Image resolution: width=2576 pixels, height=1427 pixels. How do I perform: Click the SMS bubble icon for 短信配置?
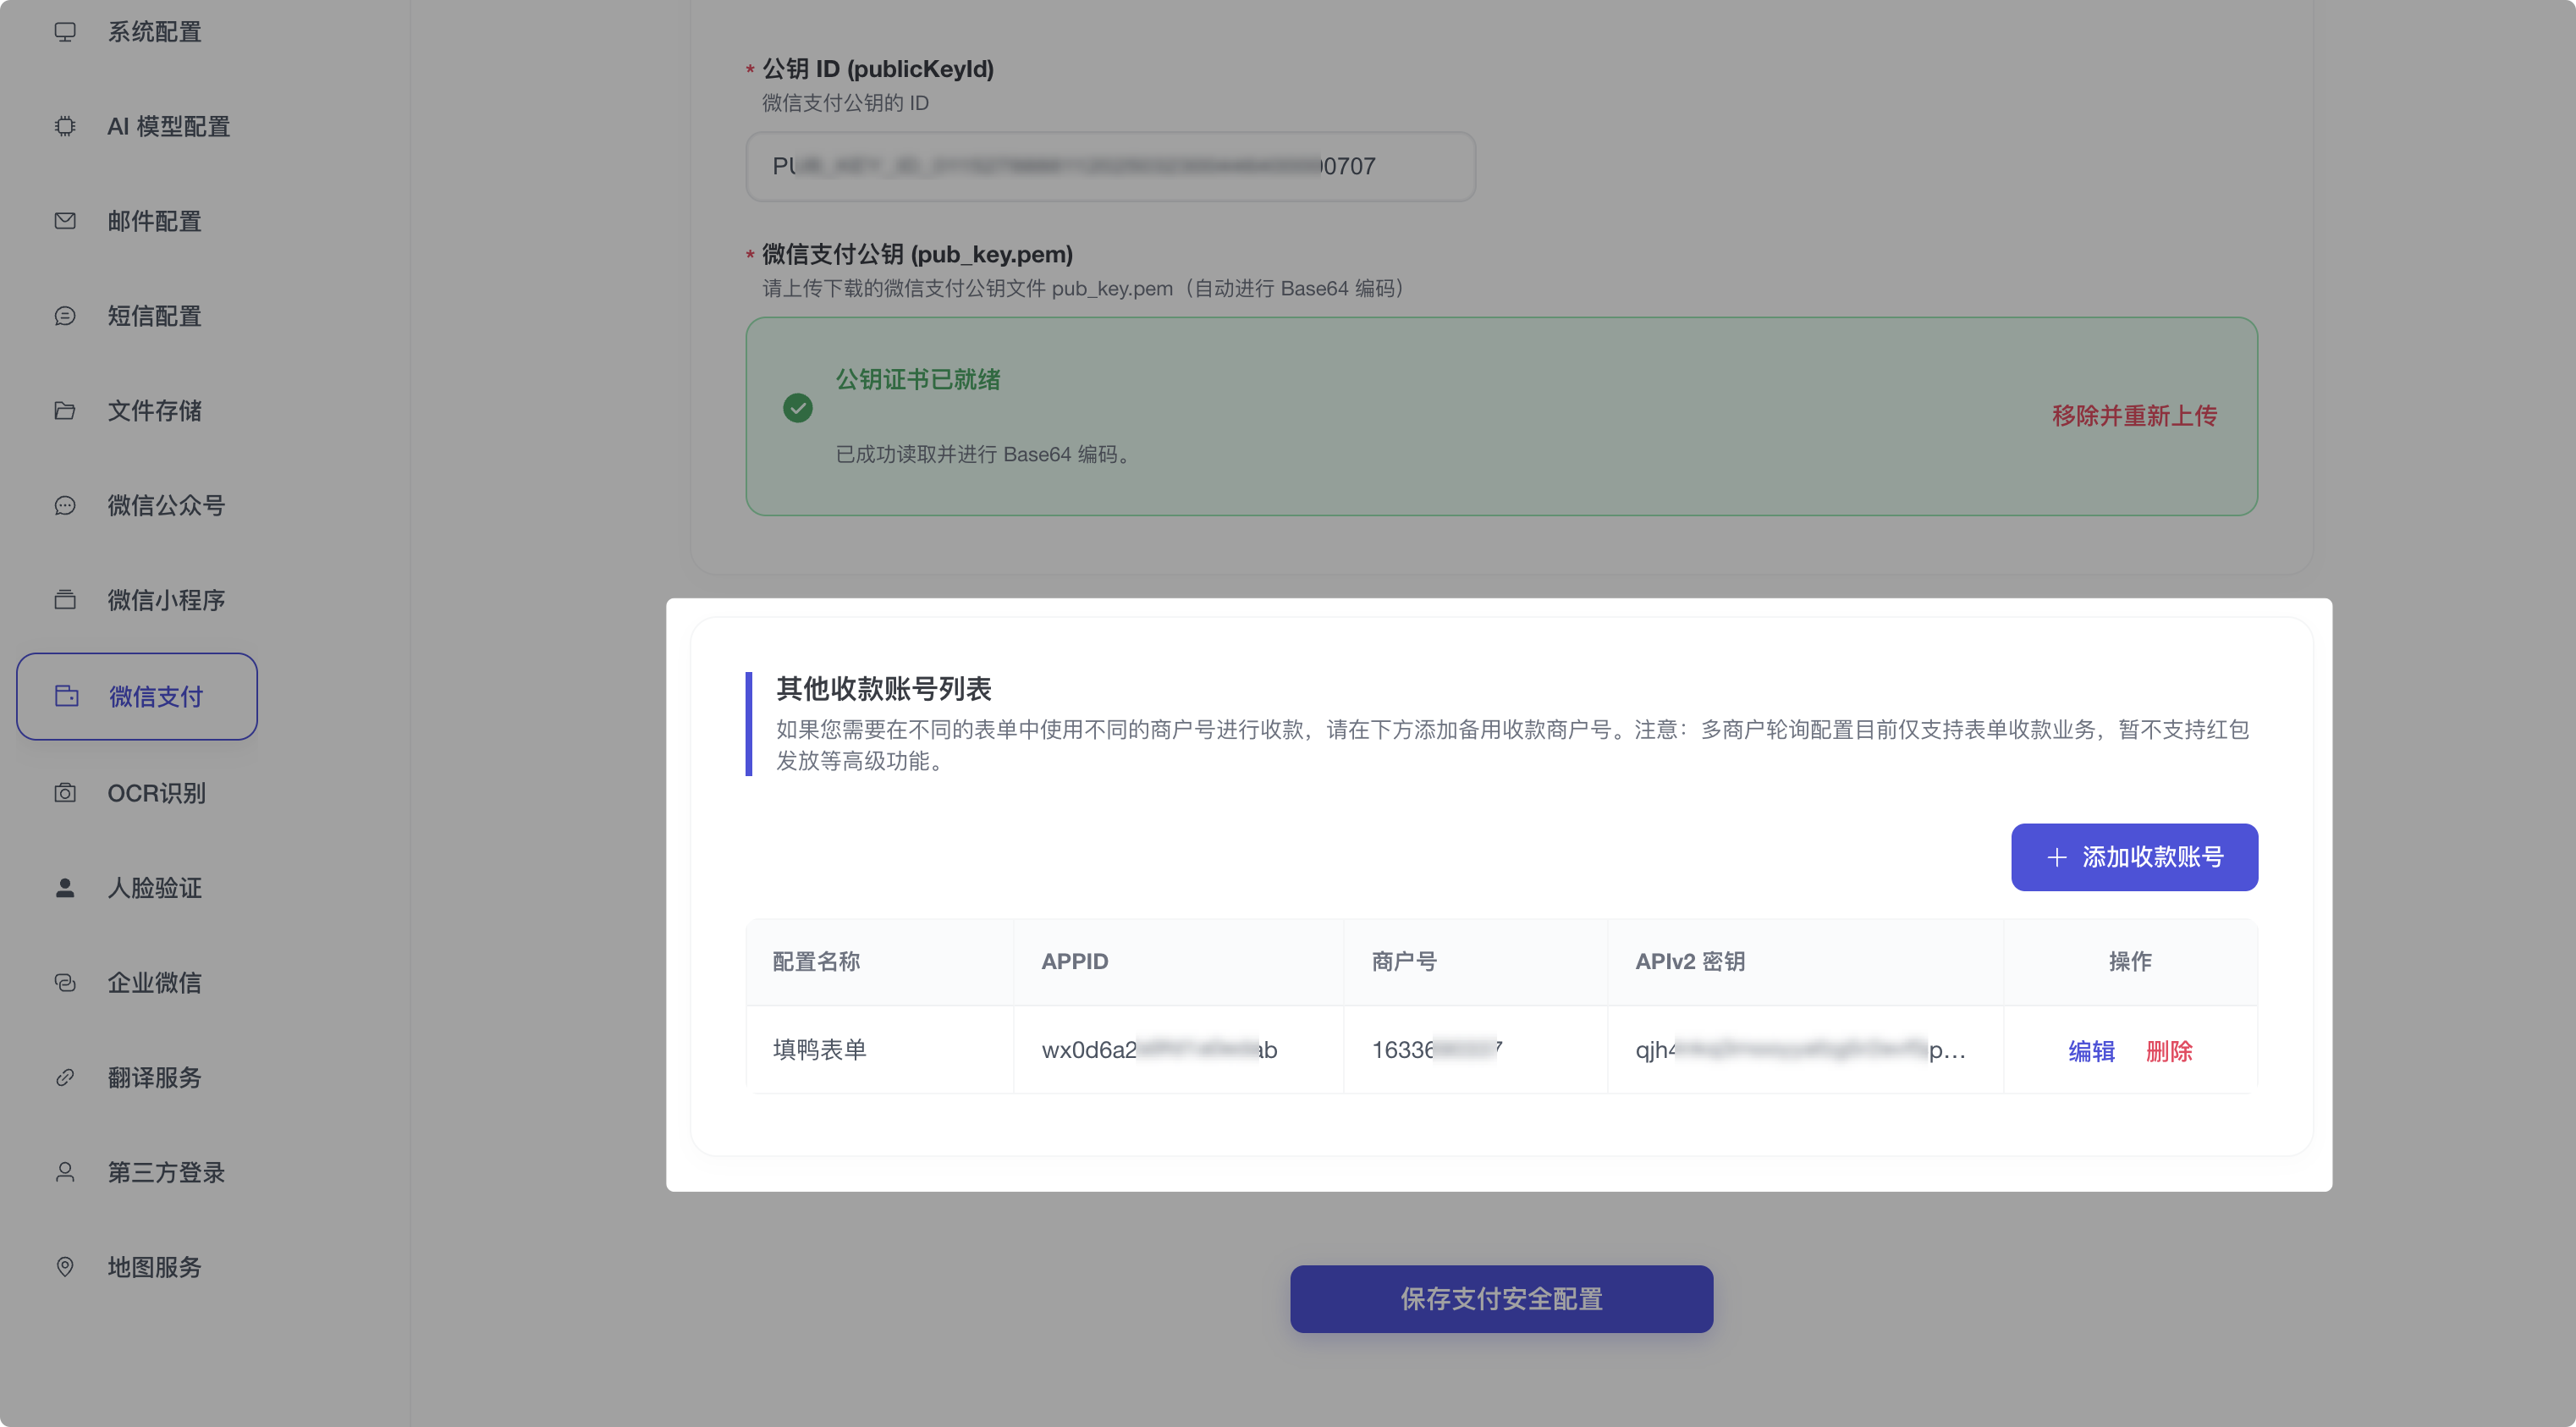coord(65,316)
